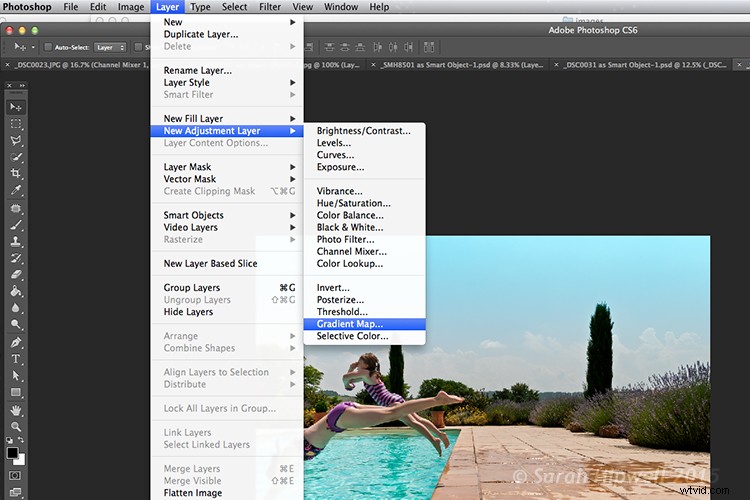The image size is (750, 500).
Task: Select the Horizontal Type tool
Action: (16, 359)
